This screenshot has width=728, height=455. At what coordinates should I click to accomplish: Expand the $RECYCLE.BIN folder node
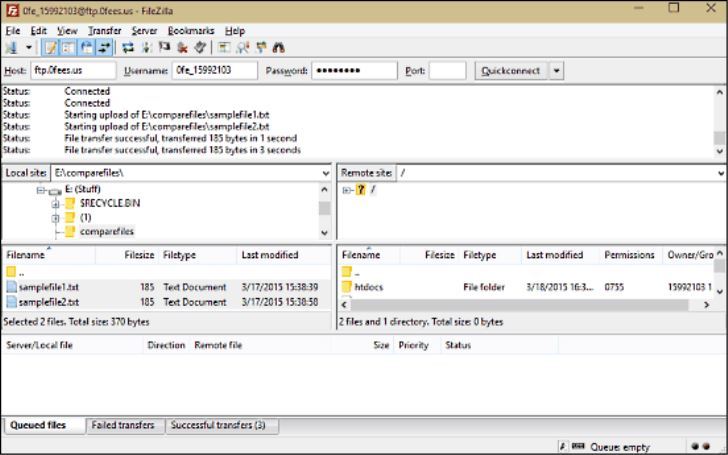55,204
